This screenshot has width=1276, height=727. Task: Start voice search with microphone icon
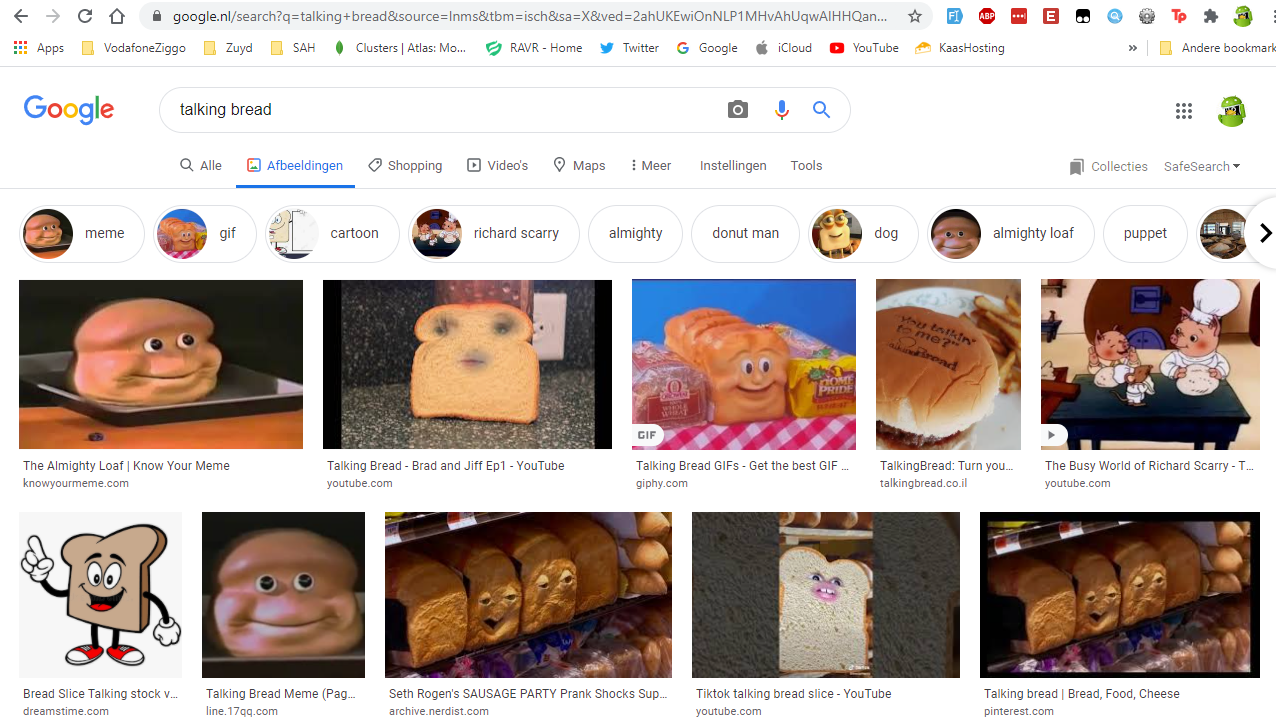point(781,110)
